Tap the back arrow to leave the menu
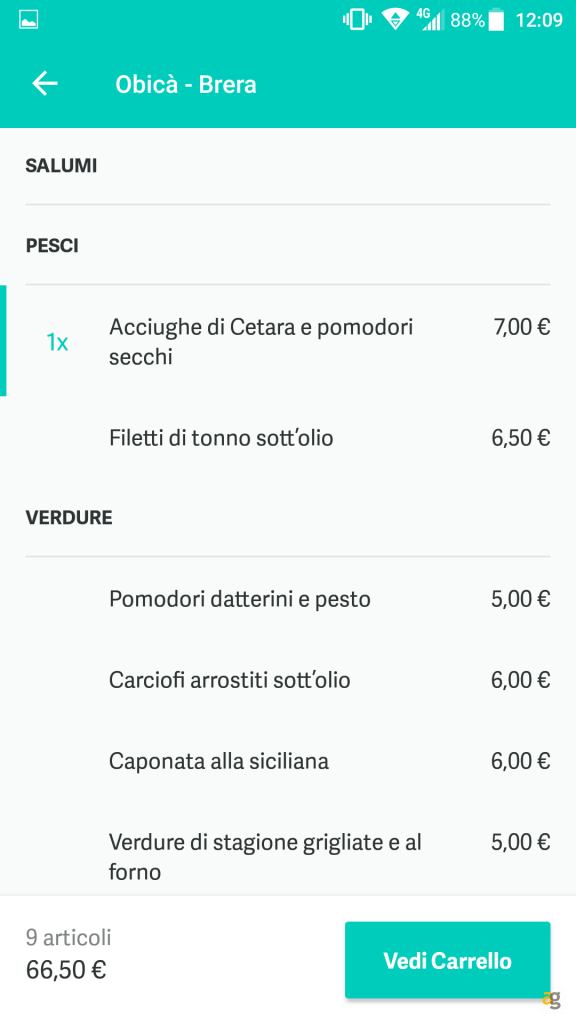The height and width of the screenshot is (1024, 576). click(x=44, y=83)
